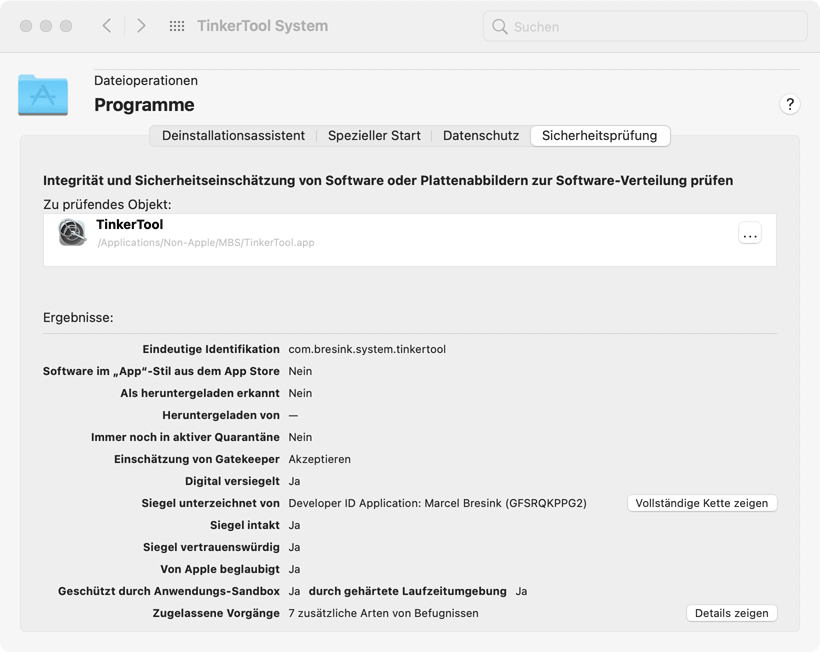Click the magnifying glass search icon
The width and height of the screenshot is (820, 652).
coord(500,27)
